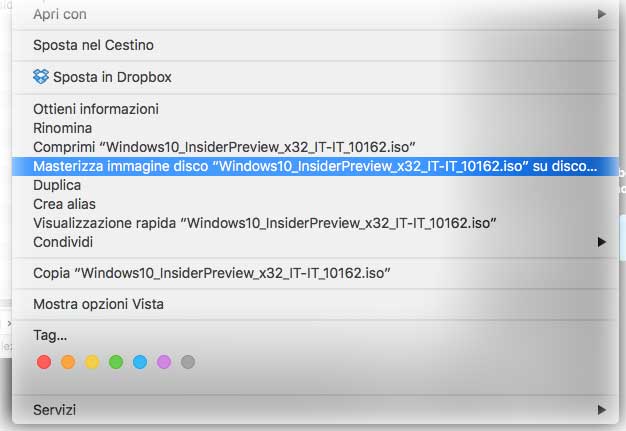Image resolution: width=626 pixels, height=431 pixels.
Task: Choose 'Copia' the Windows10 iso file
Action: point(315,273)
